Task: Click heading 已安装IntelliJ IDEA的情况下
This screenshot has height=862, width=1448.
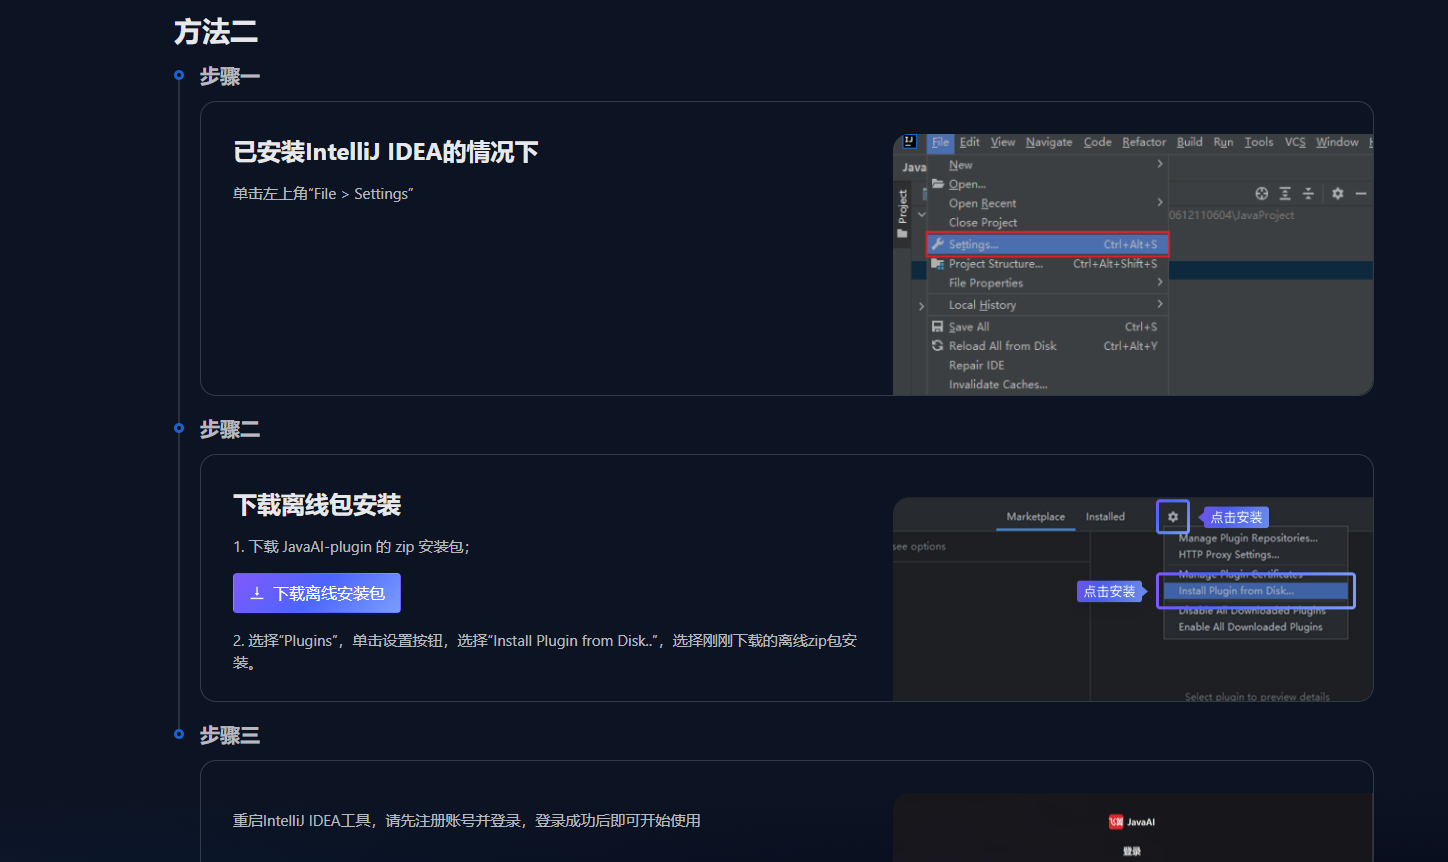Action: [386, 152]
